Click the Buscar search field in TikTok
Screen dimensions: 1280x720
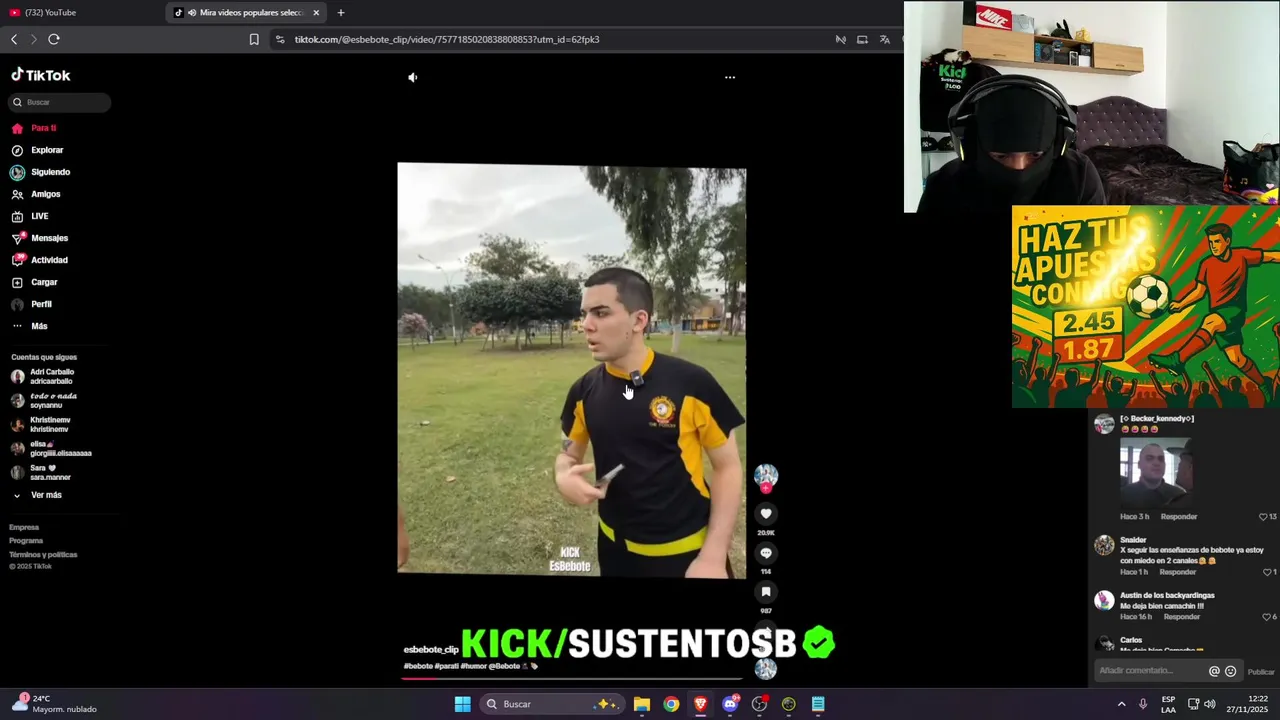(60, 102)
